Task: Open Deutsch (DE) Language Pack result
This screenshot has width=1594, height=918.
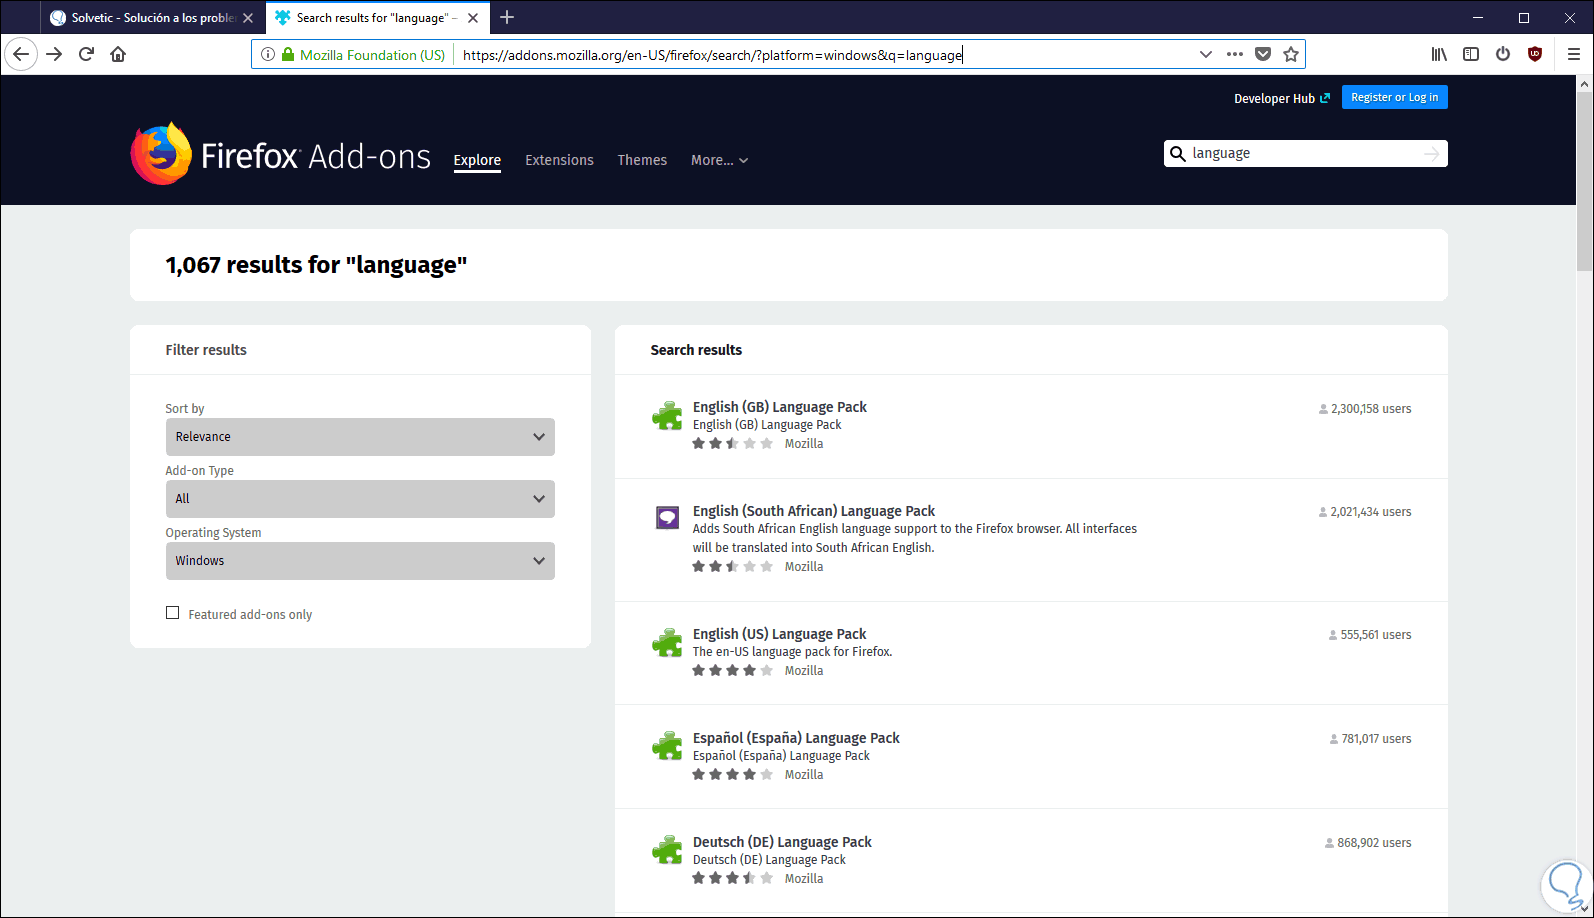Action: (x=782, y=842)
